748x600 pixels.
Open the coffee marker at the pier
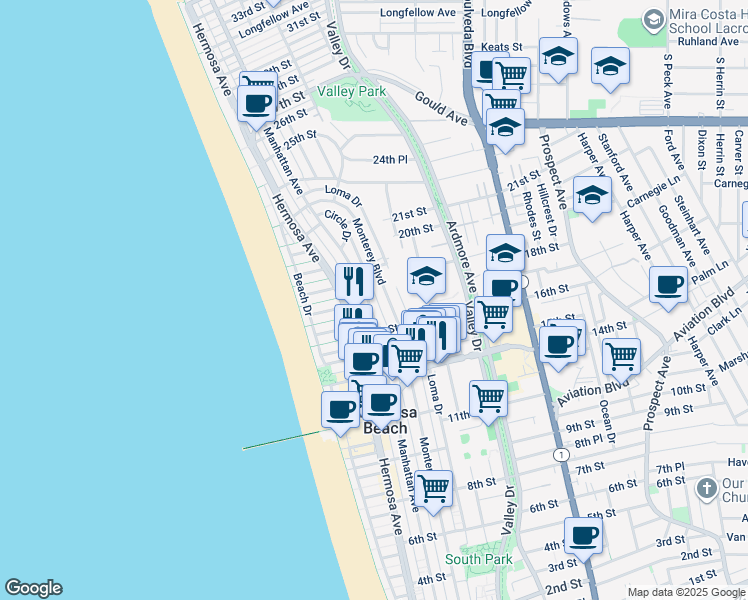click(x=341, y=409)
